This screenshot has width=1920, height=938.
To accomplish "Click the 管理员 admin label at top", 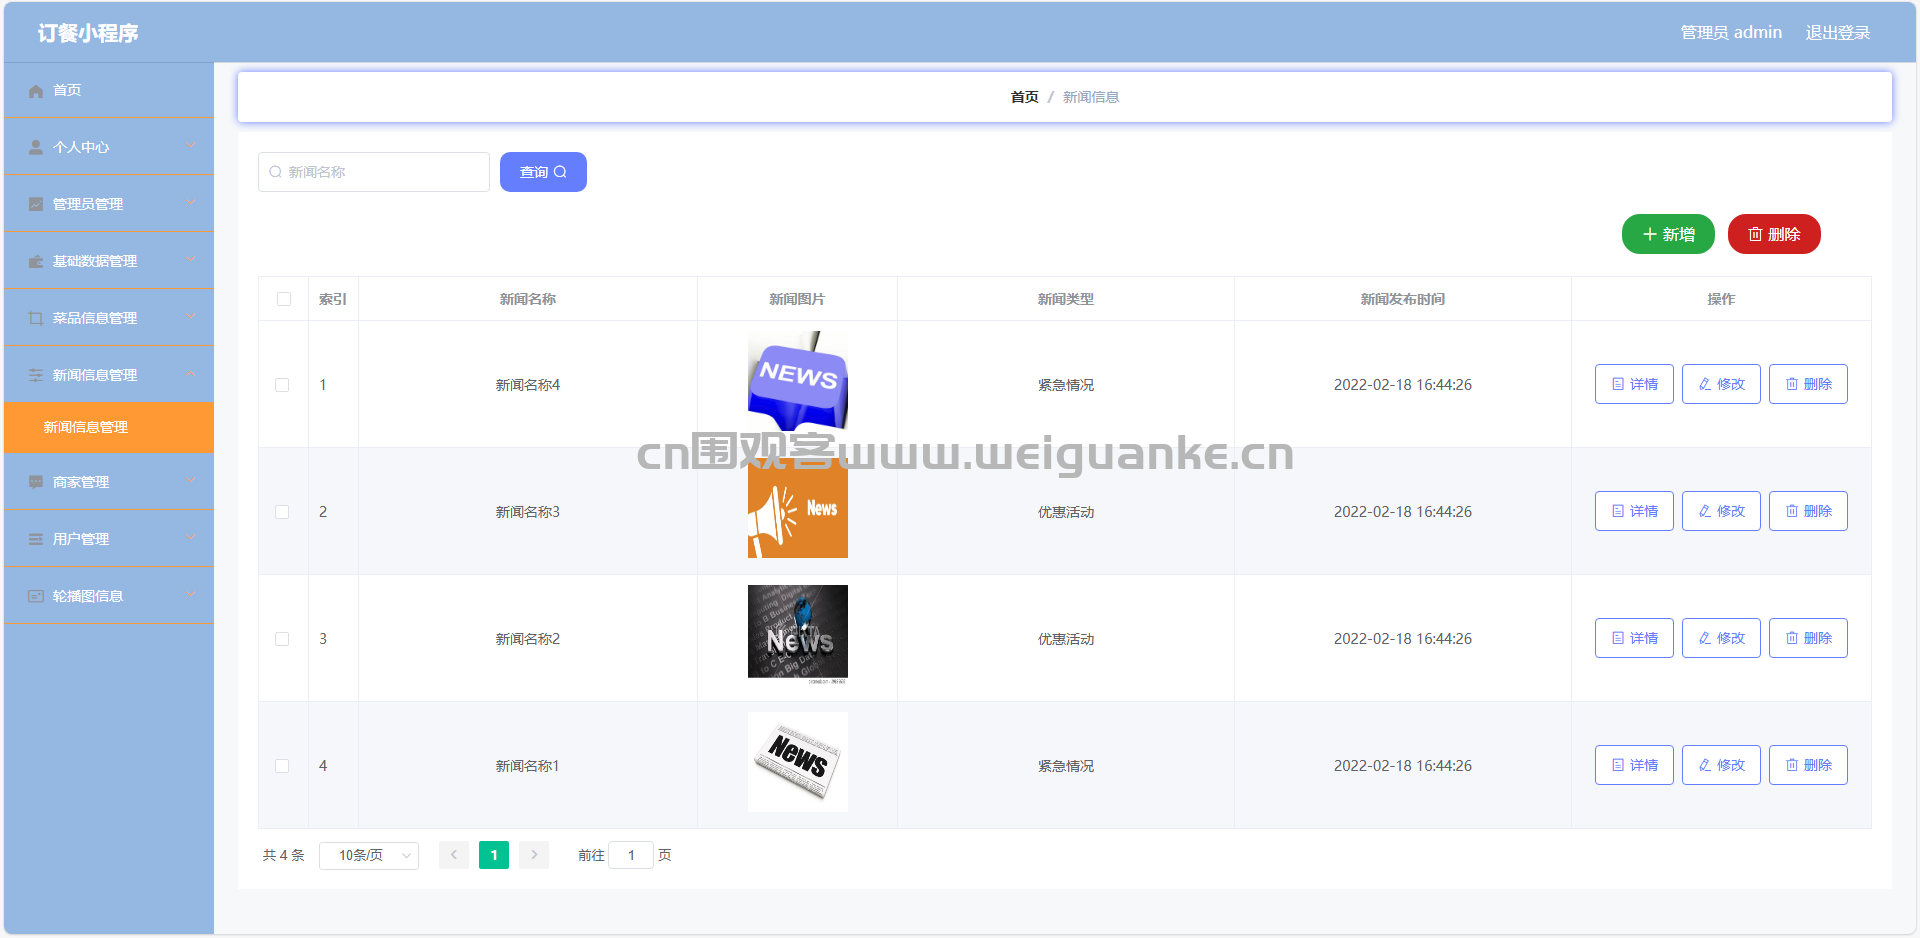I will (1731, 32).
